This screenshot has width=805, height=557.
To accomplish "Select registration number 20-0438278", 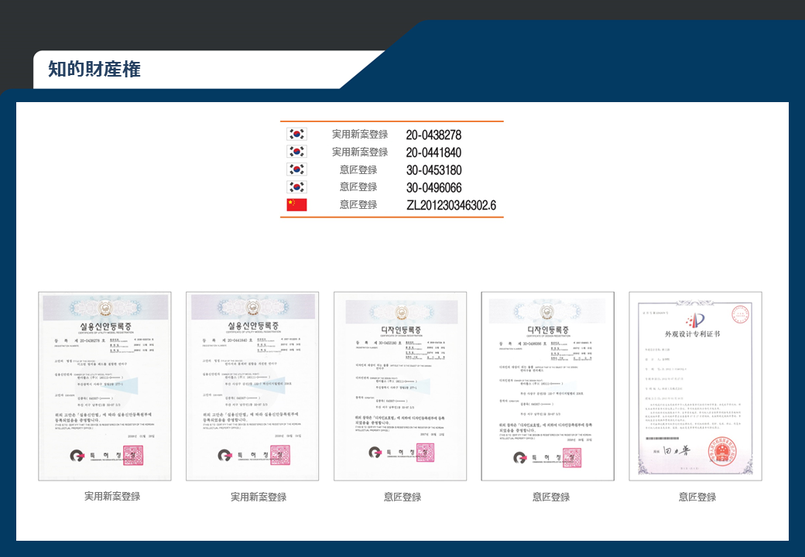I will point(434,135).
